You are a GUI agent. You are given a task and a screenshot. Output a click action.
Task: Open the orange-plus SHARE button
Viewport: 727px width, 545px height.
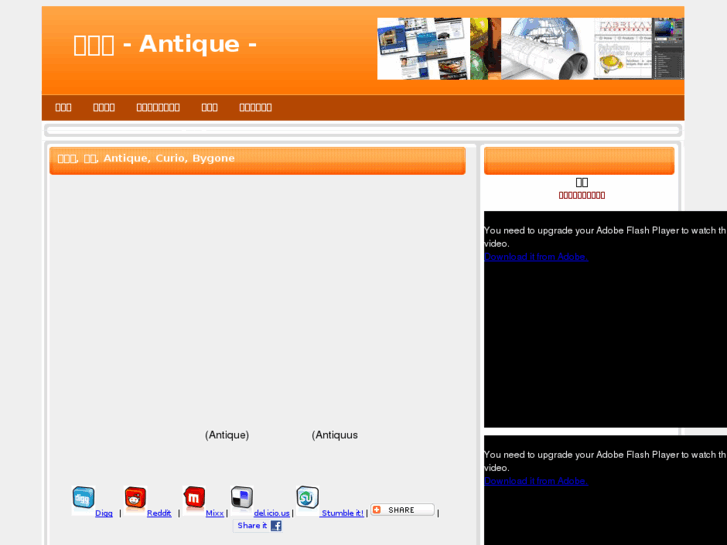[x=402, y=510]
